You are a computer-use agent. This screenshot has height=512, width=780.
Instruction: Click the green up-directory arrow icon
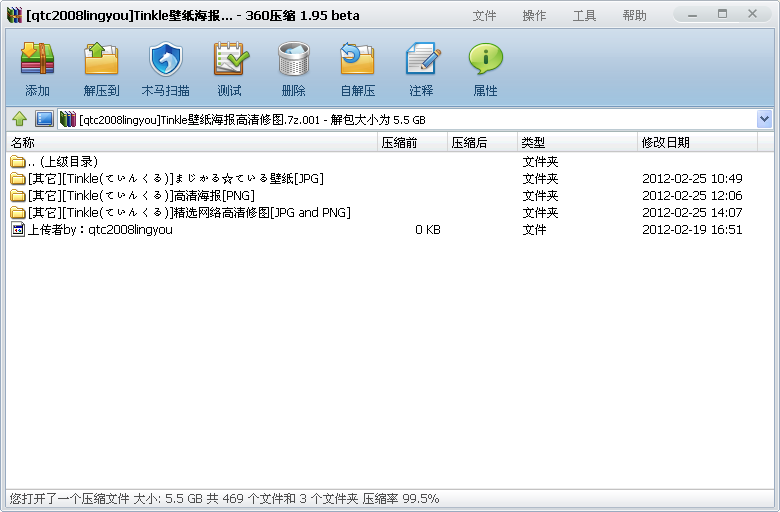[19, 119]
